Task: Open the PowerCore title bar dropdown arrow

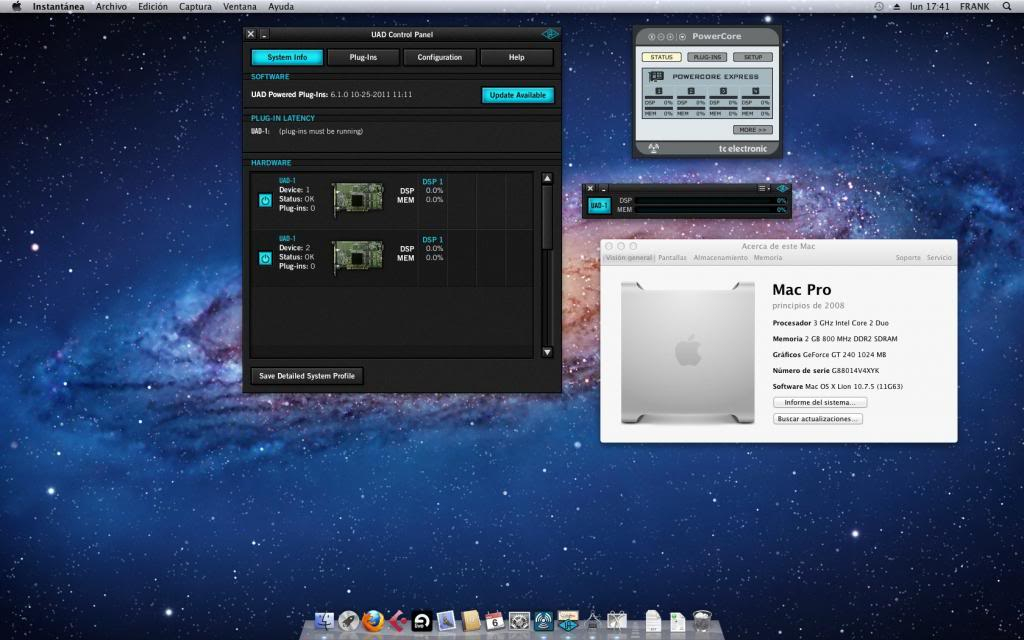Action: click(682, 37)
